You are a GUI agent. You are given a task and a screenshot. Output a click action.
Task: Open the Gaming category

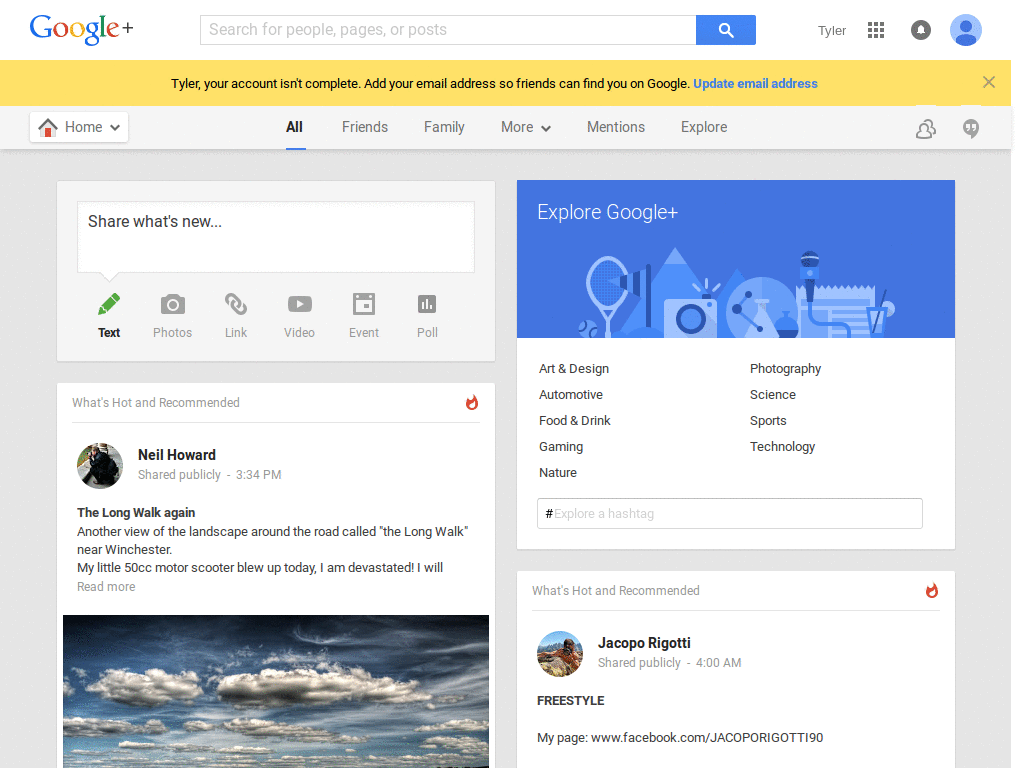coord(561,447)
